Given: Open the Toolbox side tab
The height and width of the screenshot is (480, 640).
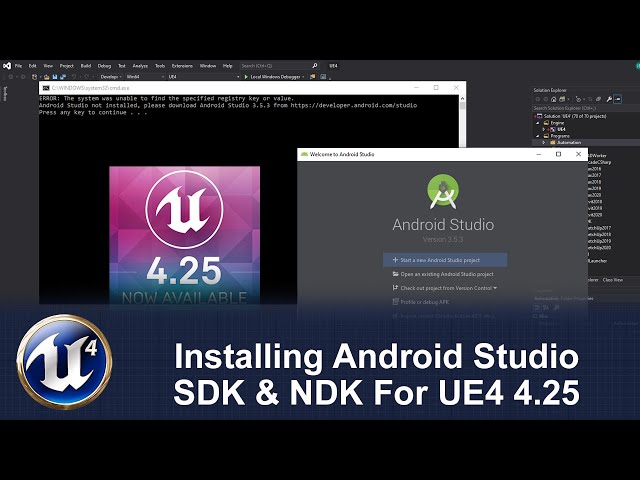Looking at the screenshot, I should pyautogui.click(x=5, y=93).
